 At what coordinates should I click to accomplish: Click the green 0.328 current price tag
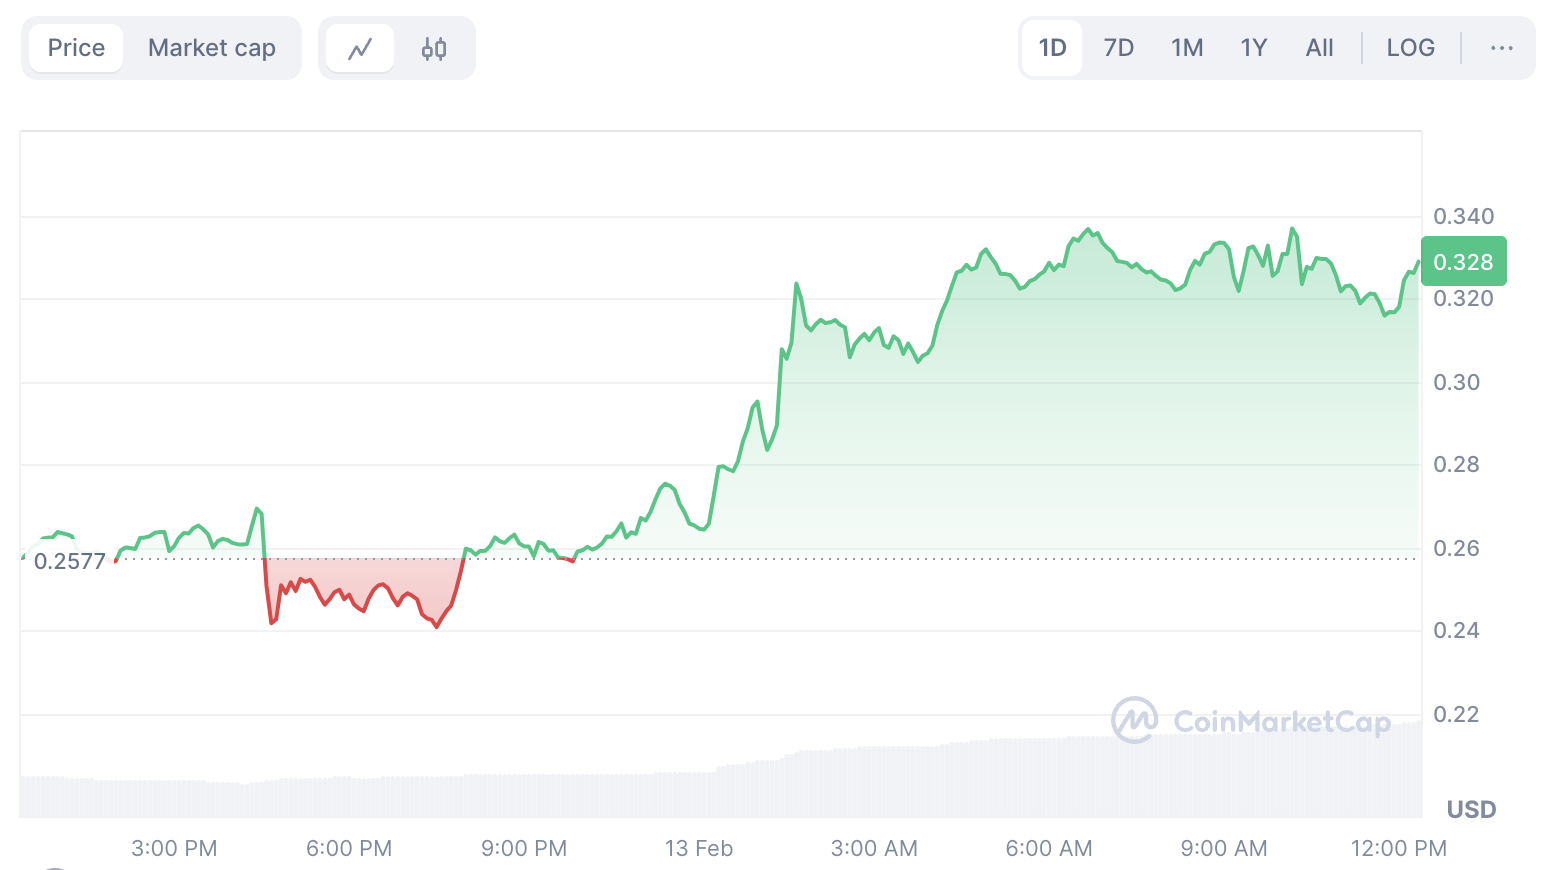[x=1463, y=262]
